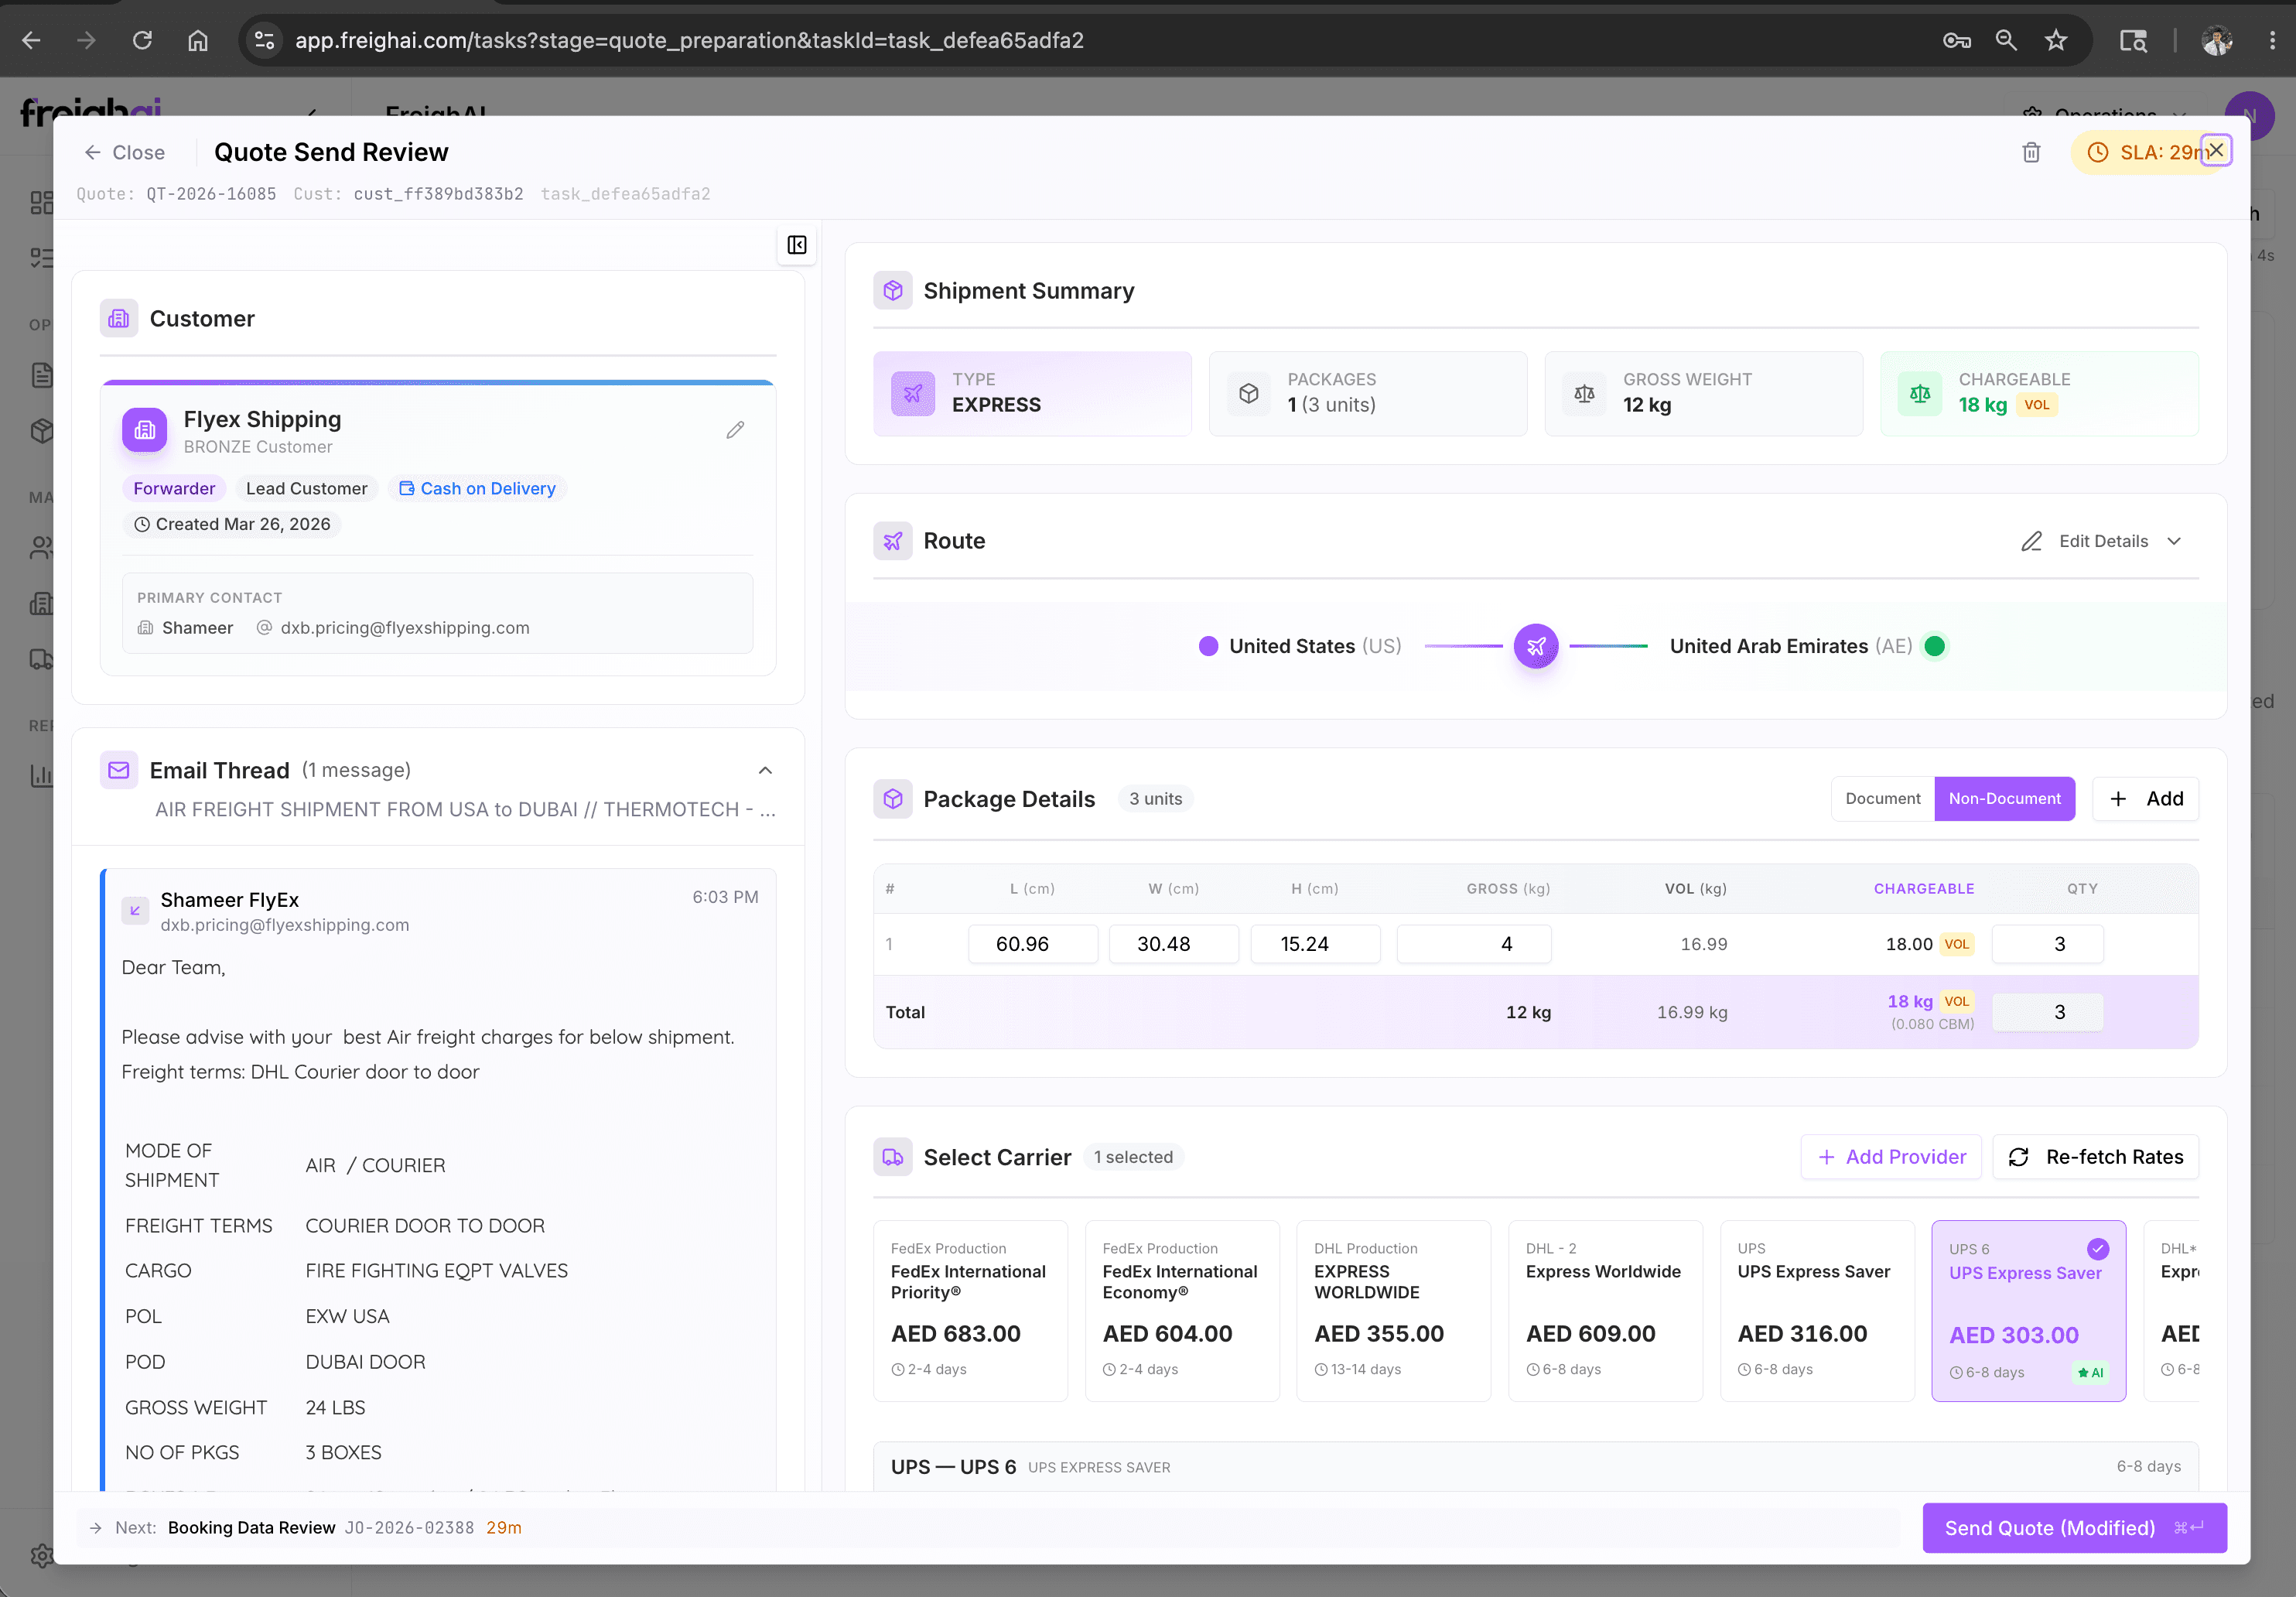Viewport: 2296px width, 1597px height.
Task: Select FedEx International Priority carrier card
Action: pyautogui.click(x=970, y=1310)
